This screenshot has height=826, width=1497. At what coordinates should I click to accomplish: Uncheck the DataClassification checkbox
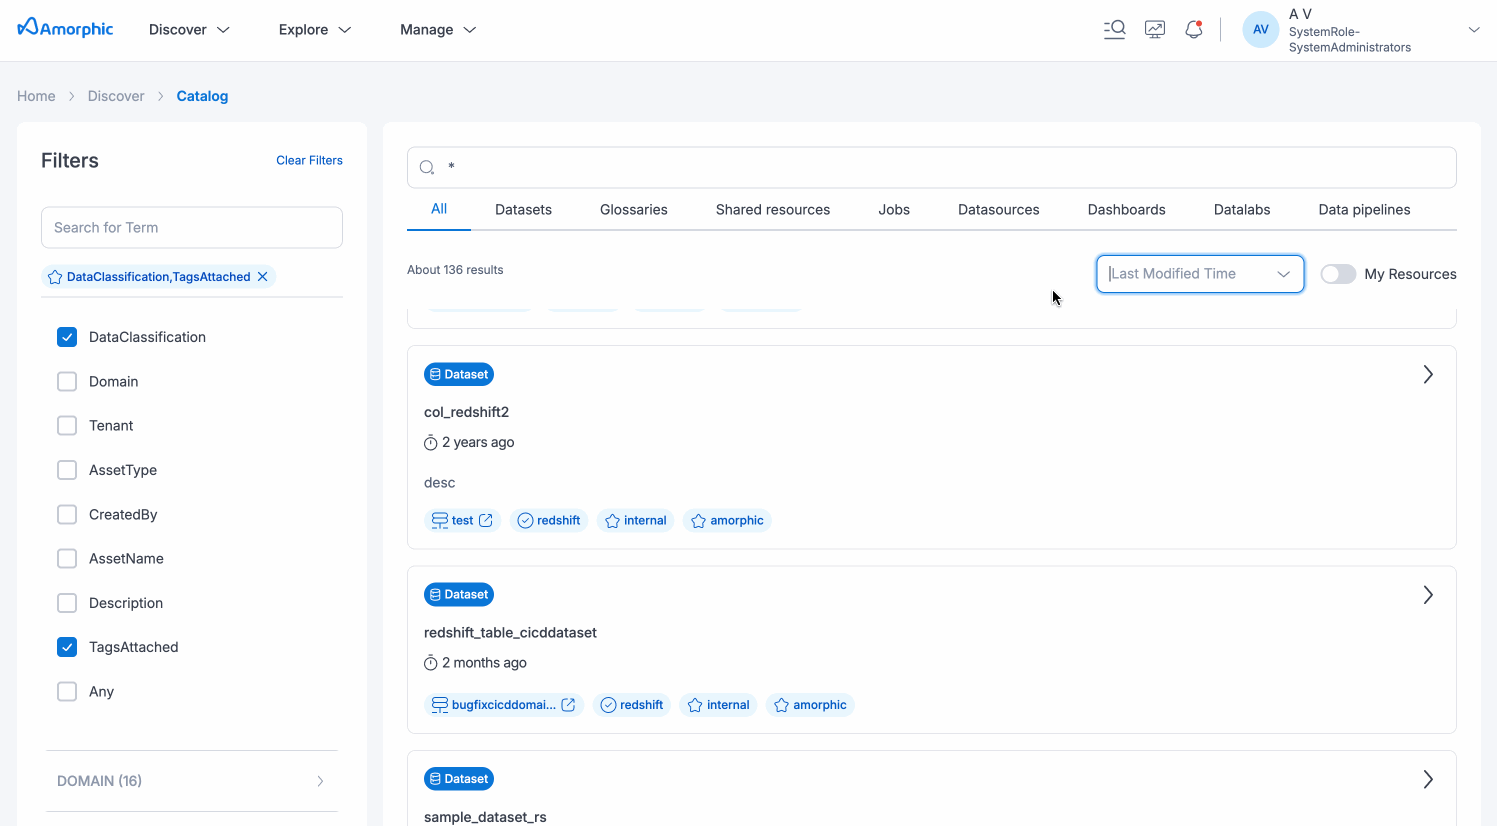pyautogui.click(x=67, y=337)
